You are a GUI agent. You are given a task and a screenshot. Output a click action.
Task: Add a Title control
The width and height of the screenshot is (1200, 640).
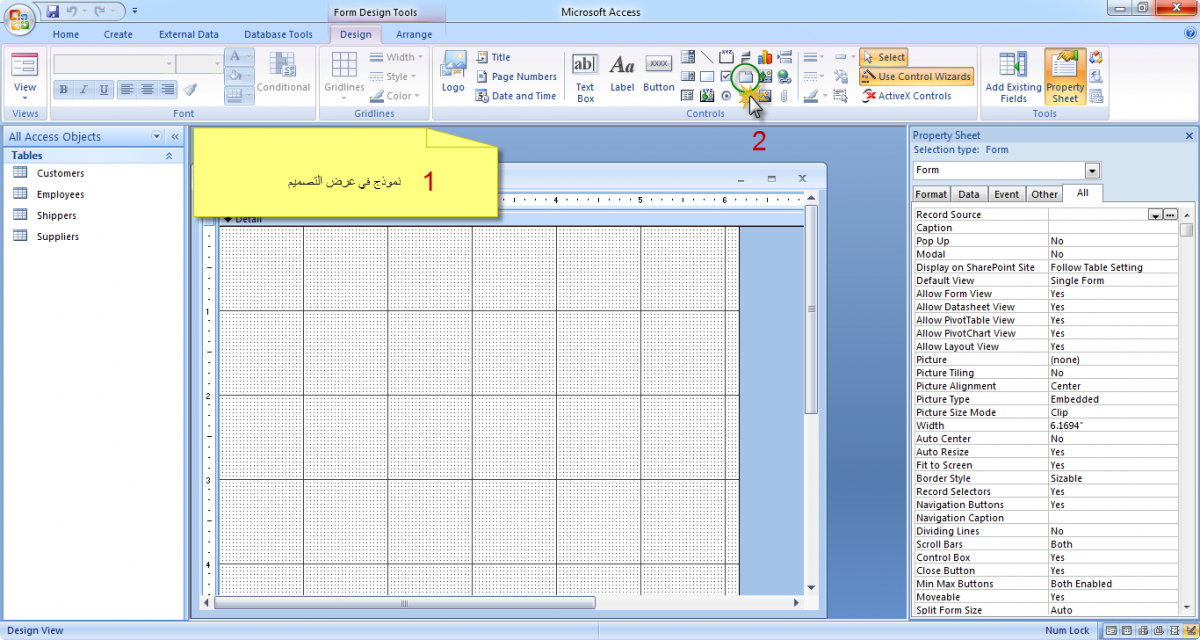[494, 57]
